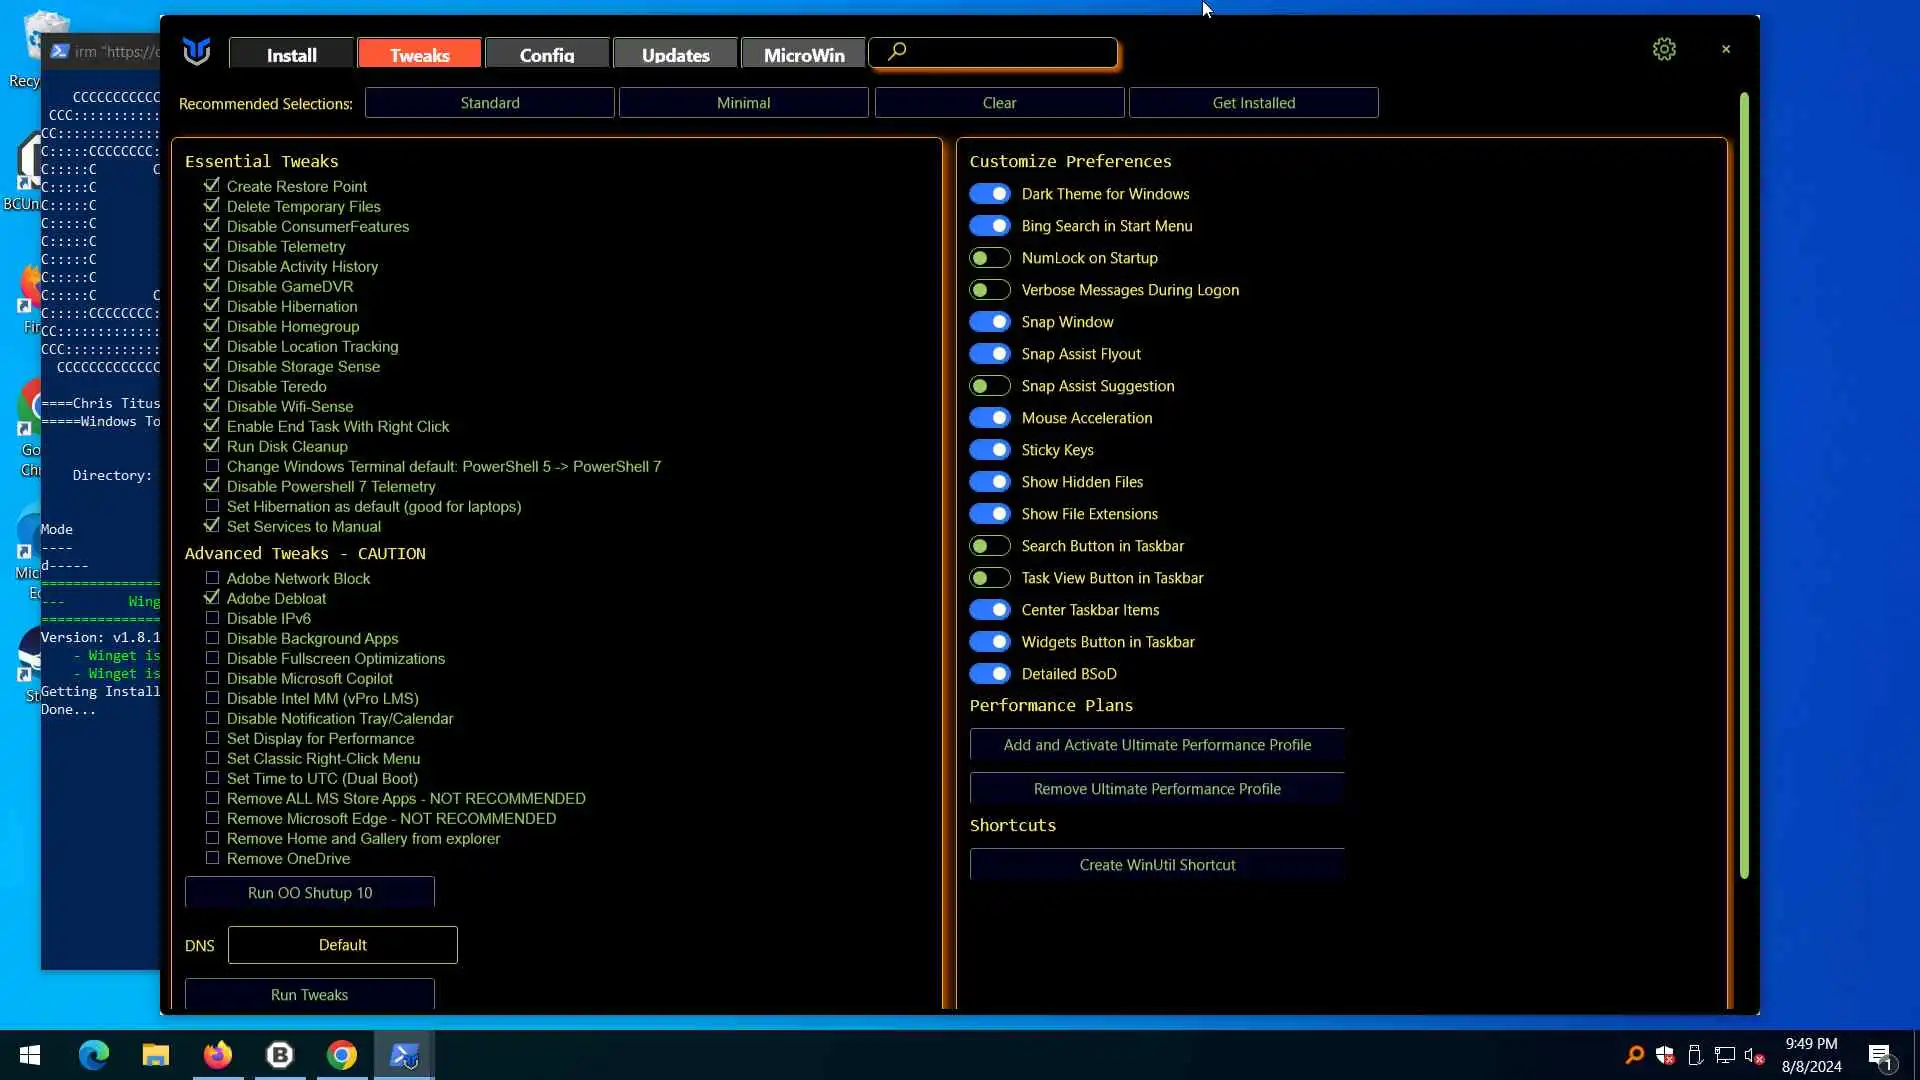This screenshot has height=1080, width=1920.
Task: Click the Run Tweaks button
Action: pyautogui.click(x=309, y=995)
